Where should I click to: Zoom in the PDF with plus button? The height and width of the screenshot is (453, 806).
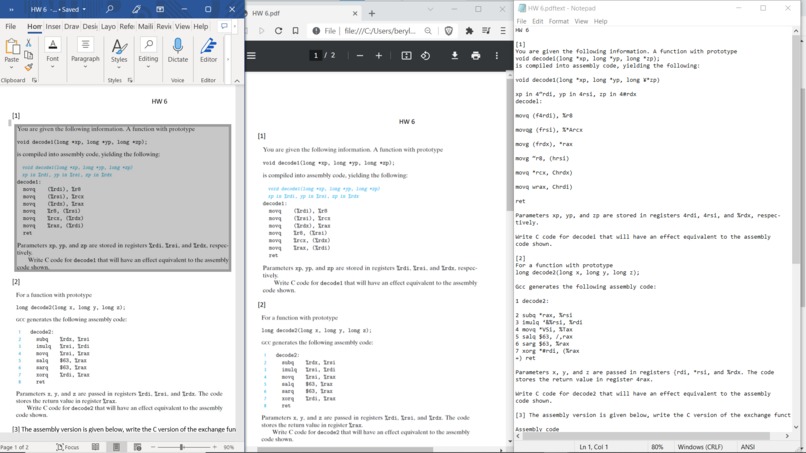pyautogui.click(x=379, y=56)
